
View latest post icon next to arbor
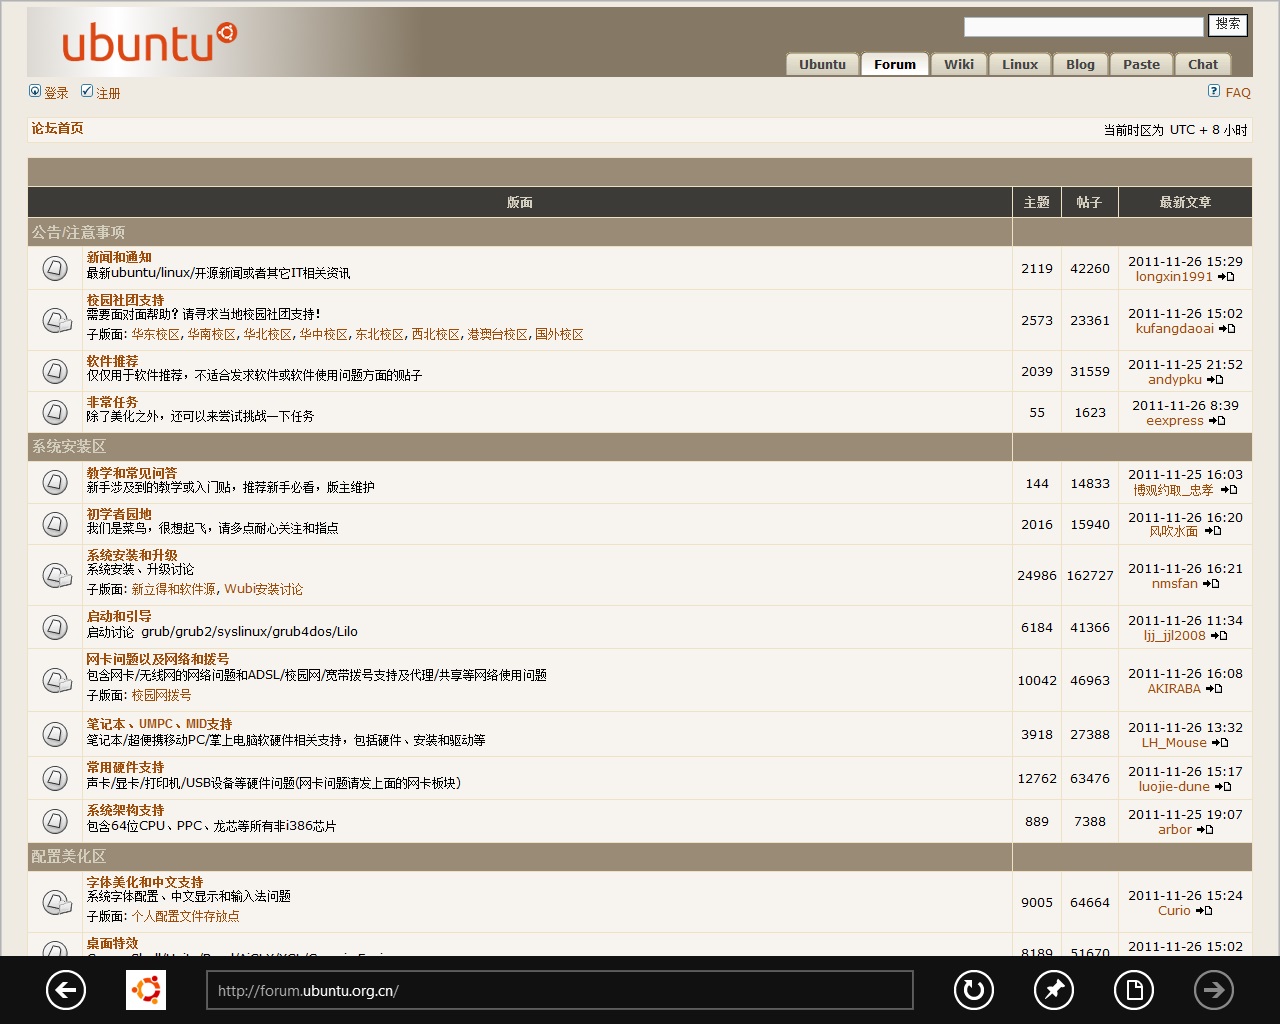1205,830
